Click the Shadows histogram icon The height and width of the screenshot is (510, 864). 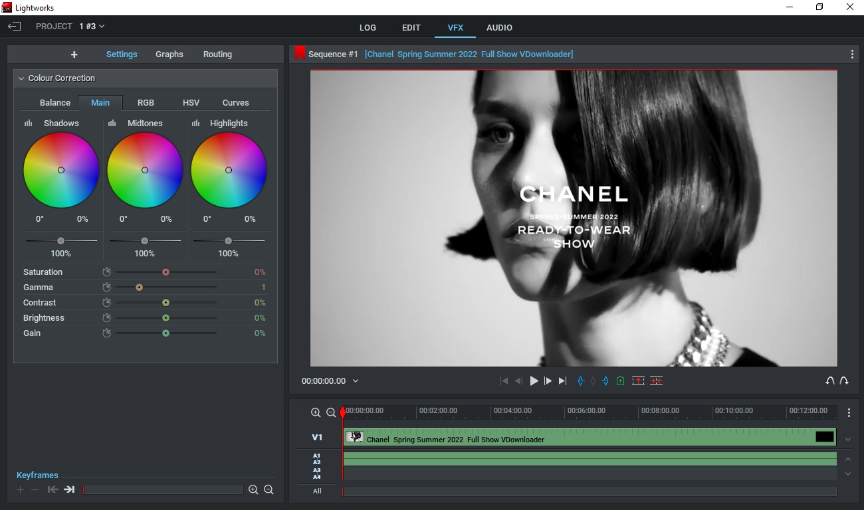click(x=28, y=123)
